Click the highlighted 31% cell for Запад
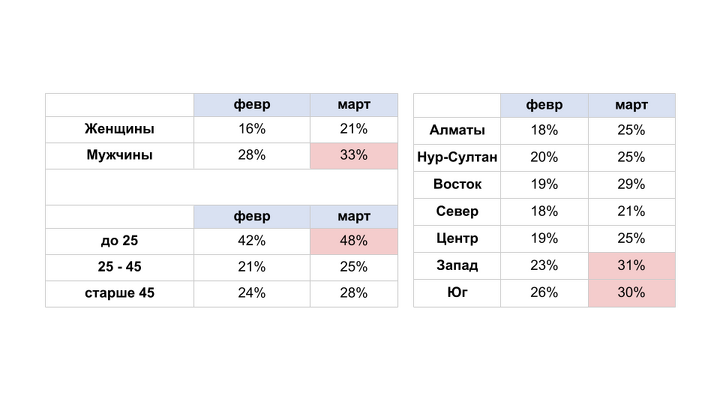The width and height of the screenshot is (720, 405). pos(631,266)
